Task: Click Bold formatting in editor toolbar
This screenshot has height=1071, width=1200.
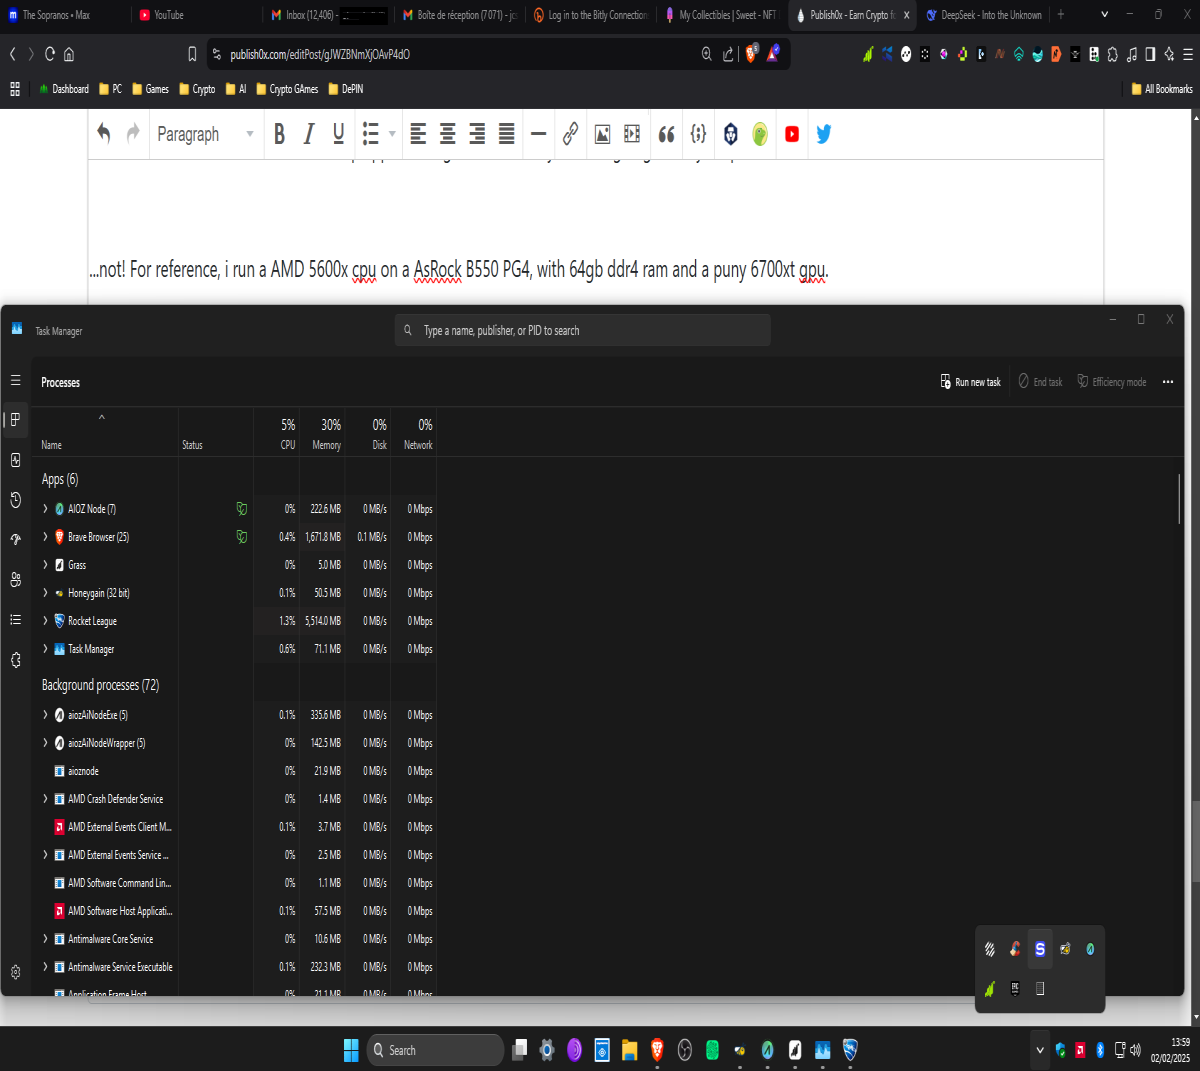Action: (x=279, y=134)
